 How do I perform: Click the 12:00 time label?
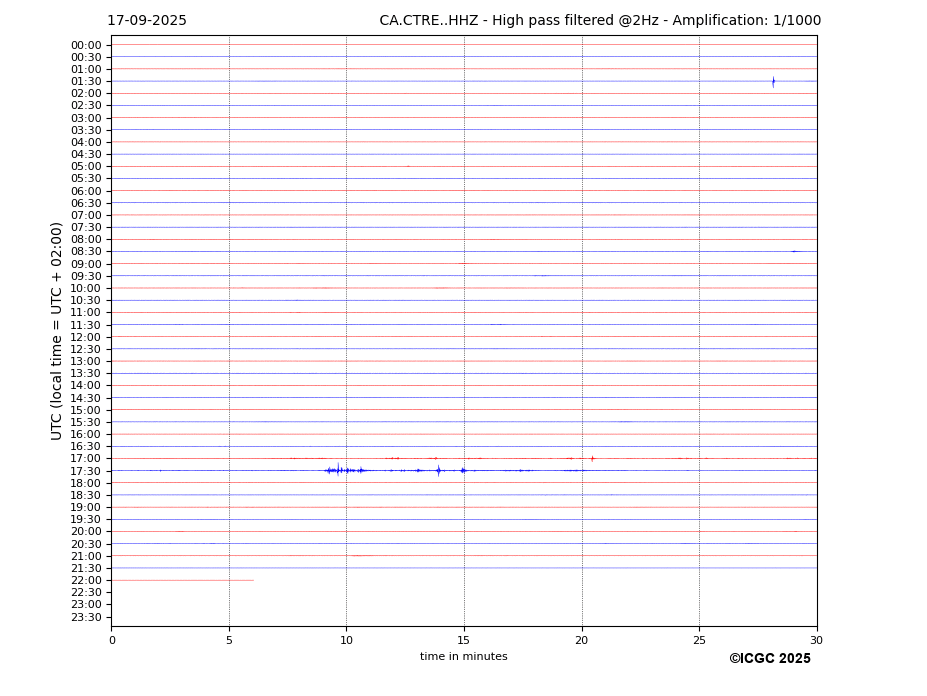click(x=86, y=337)
